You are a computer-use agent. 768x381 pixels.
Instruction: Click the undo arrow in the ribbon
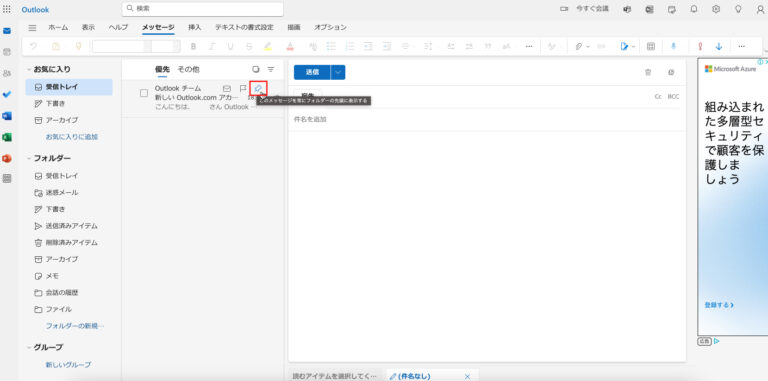point(33,46)
